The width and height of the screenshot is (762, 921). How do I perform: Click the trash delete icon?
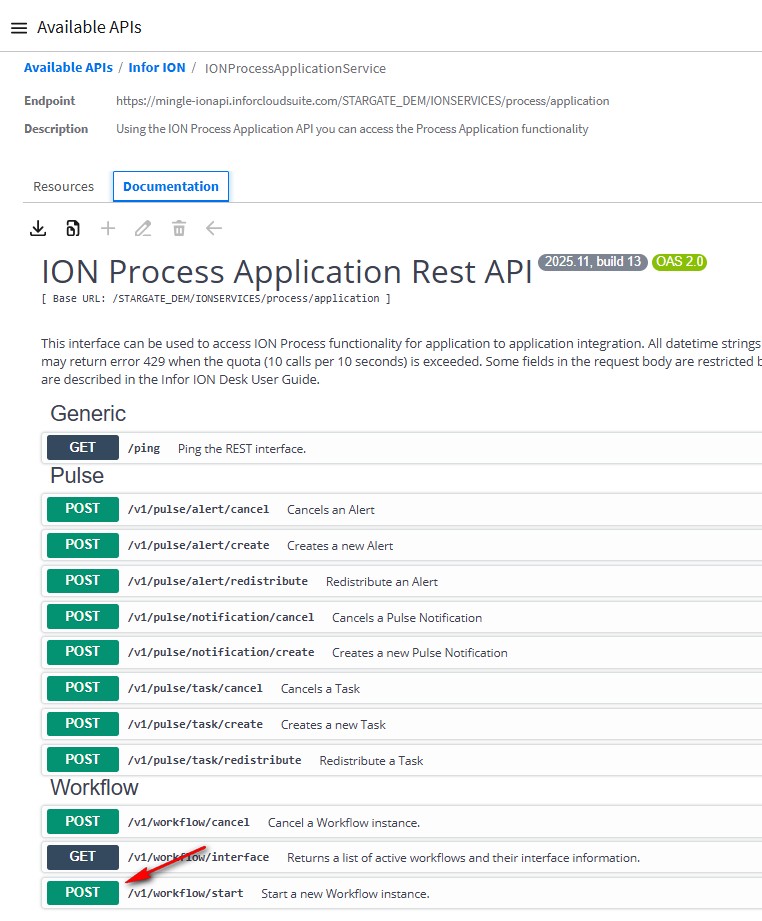(x=179, y=229)
